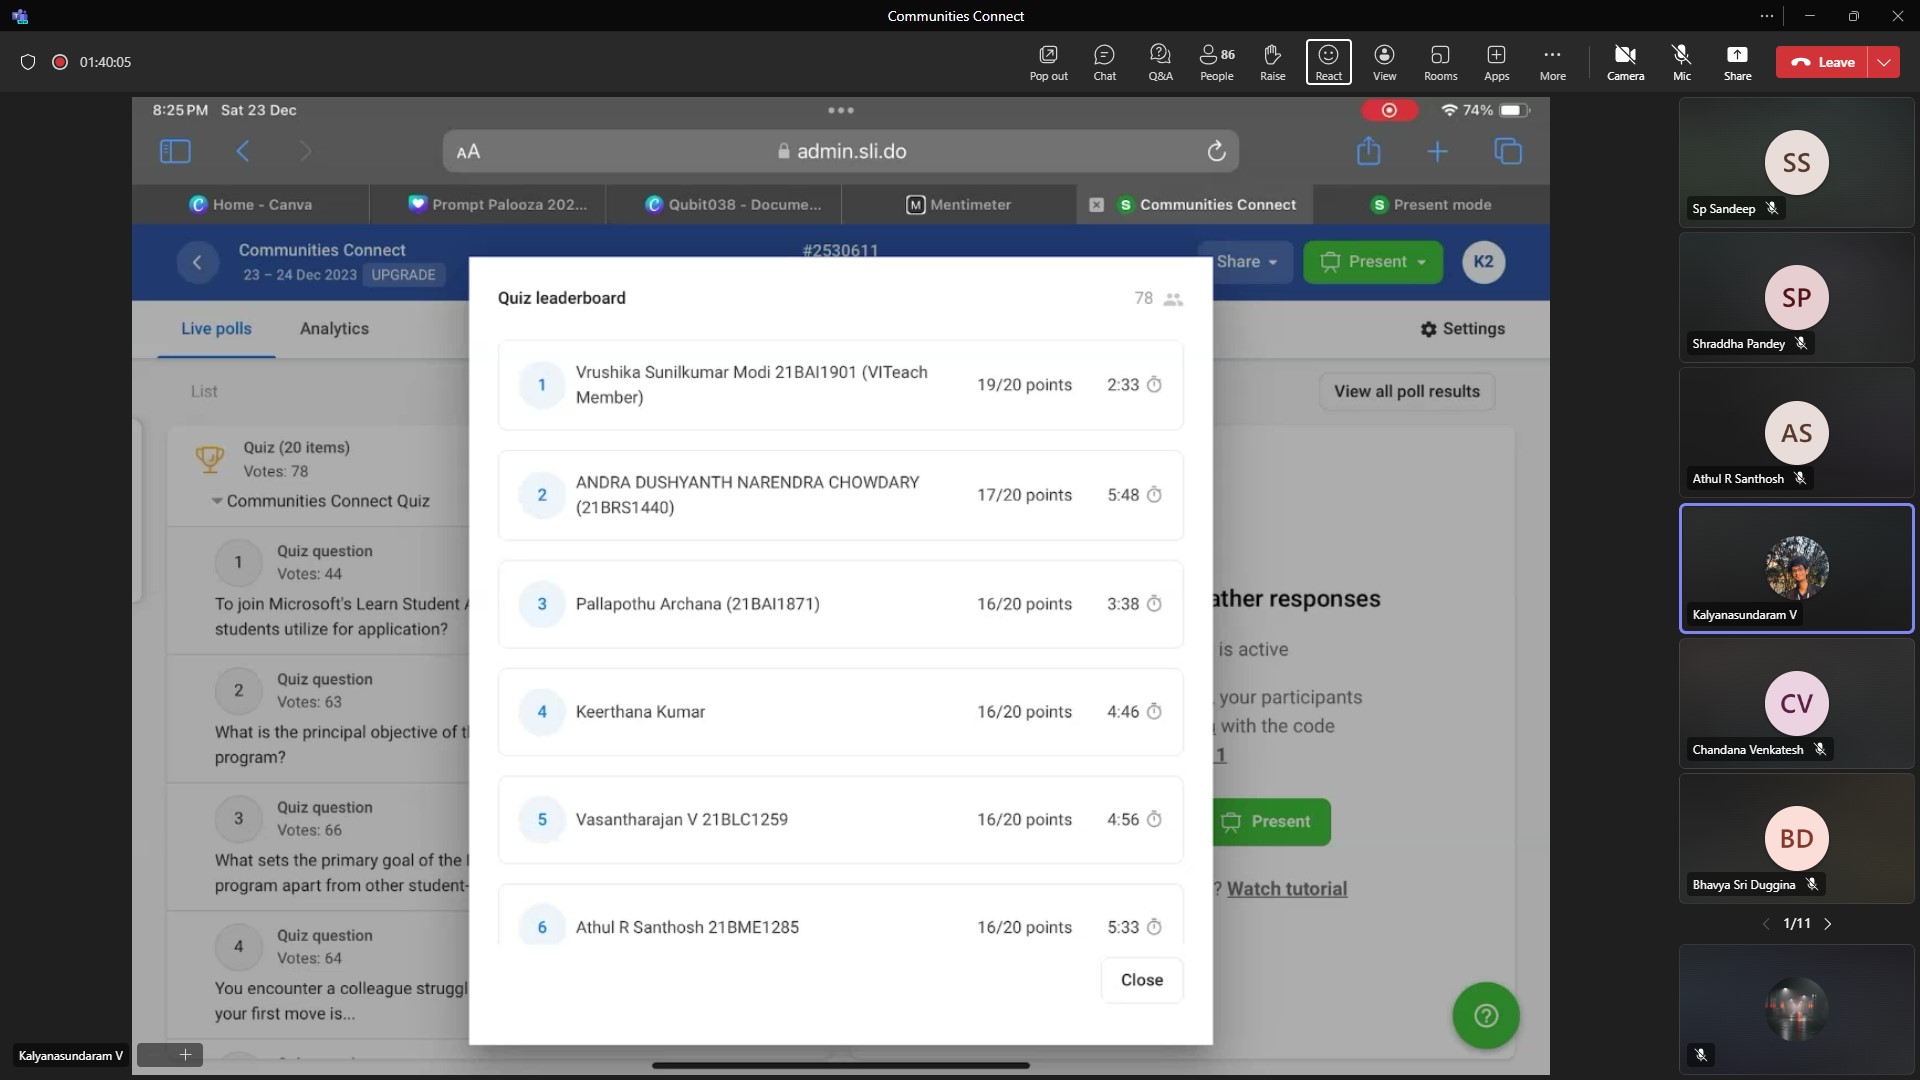
Task: Open the View layout options
Action: click(1384, 62)
